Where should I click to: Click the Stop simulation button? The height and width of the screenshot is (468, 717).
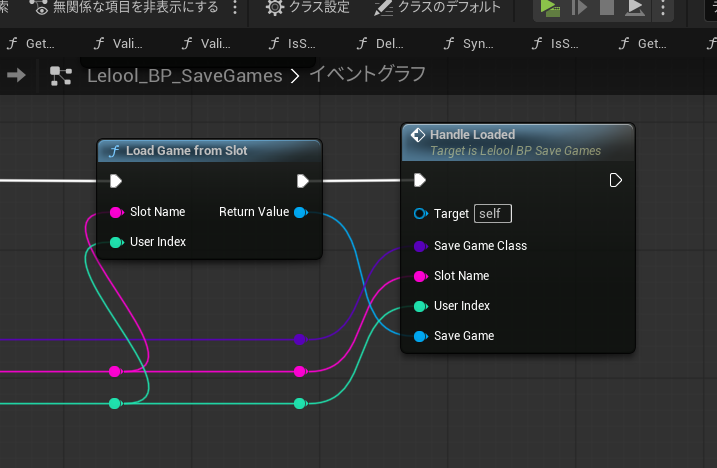point(607,7)
